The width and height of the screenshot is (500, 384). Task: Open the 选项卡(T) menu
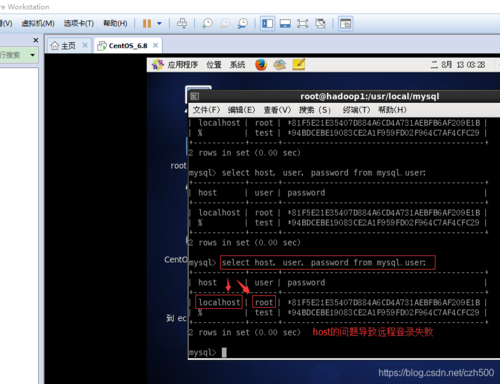(79, 23)
